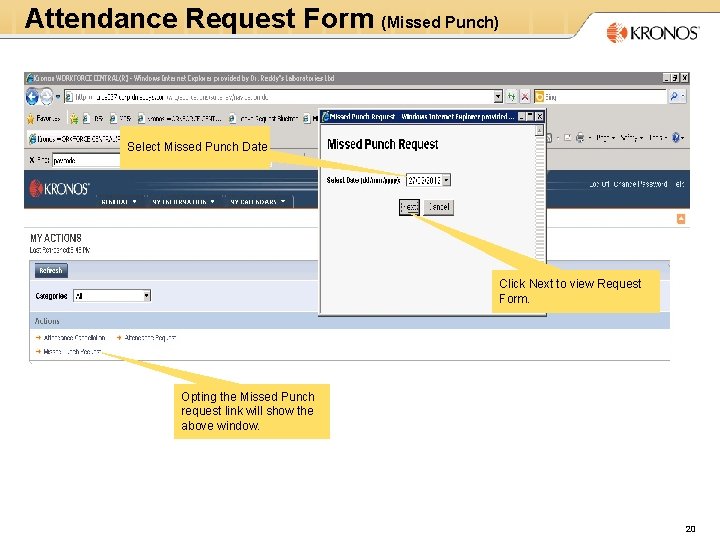Expand the GENERAL navigation menu

pyautogui.click(x=119, y=202)
